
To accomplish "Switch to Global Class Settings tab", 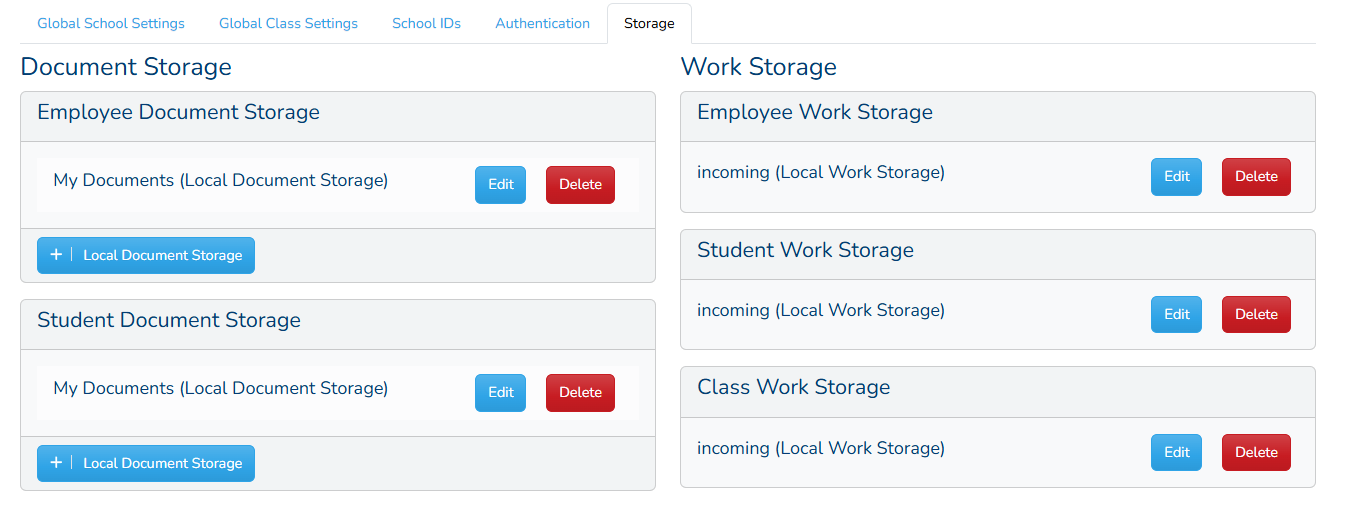I will coord(288,23).
